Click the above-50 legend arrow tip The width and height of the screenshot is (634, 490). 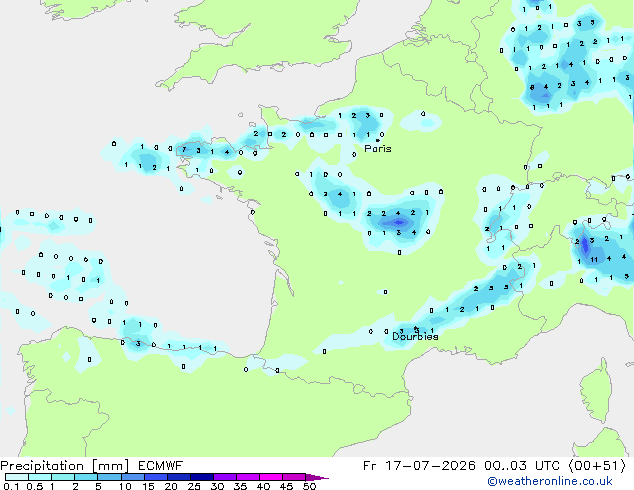click(x=317, y=477)
